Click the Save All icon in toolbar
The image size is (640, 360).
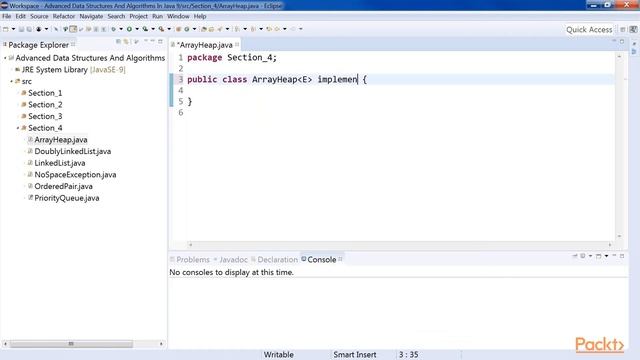(x=29, y=29)
